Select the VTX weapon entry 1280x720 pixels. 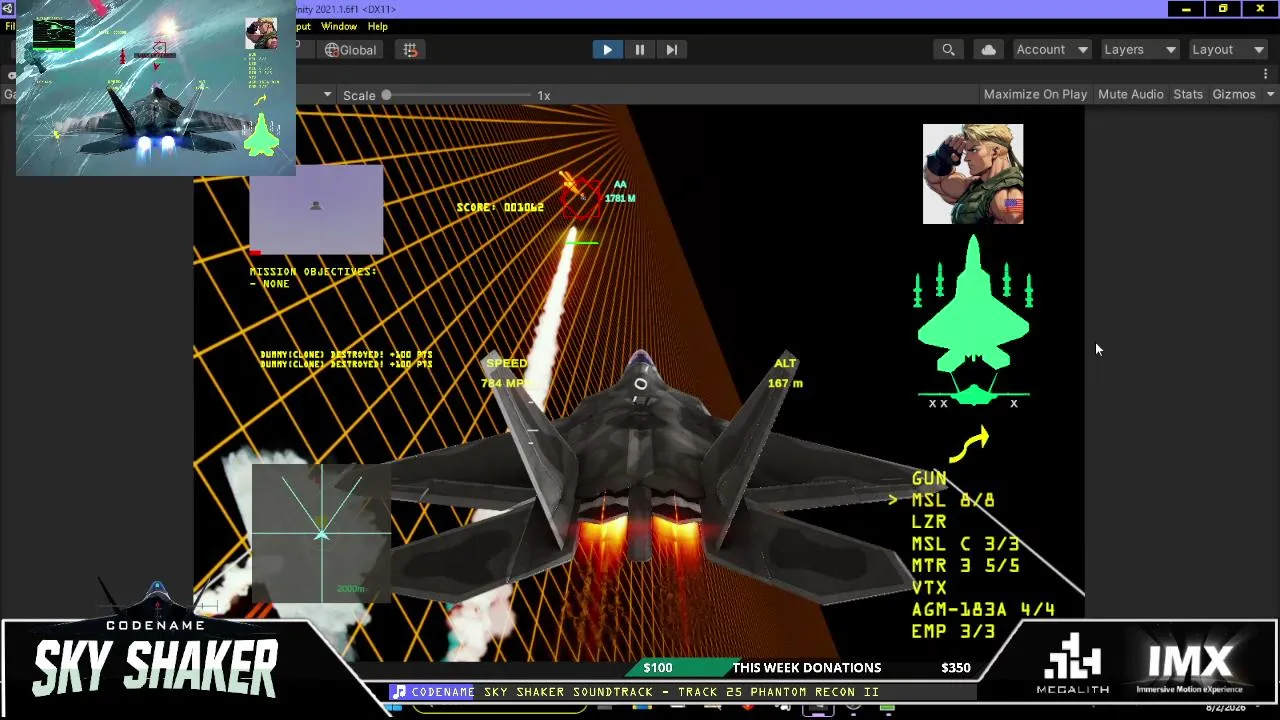929,588
